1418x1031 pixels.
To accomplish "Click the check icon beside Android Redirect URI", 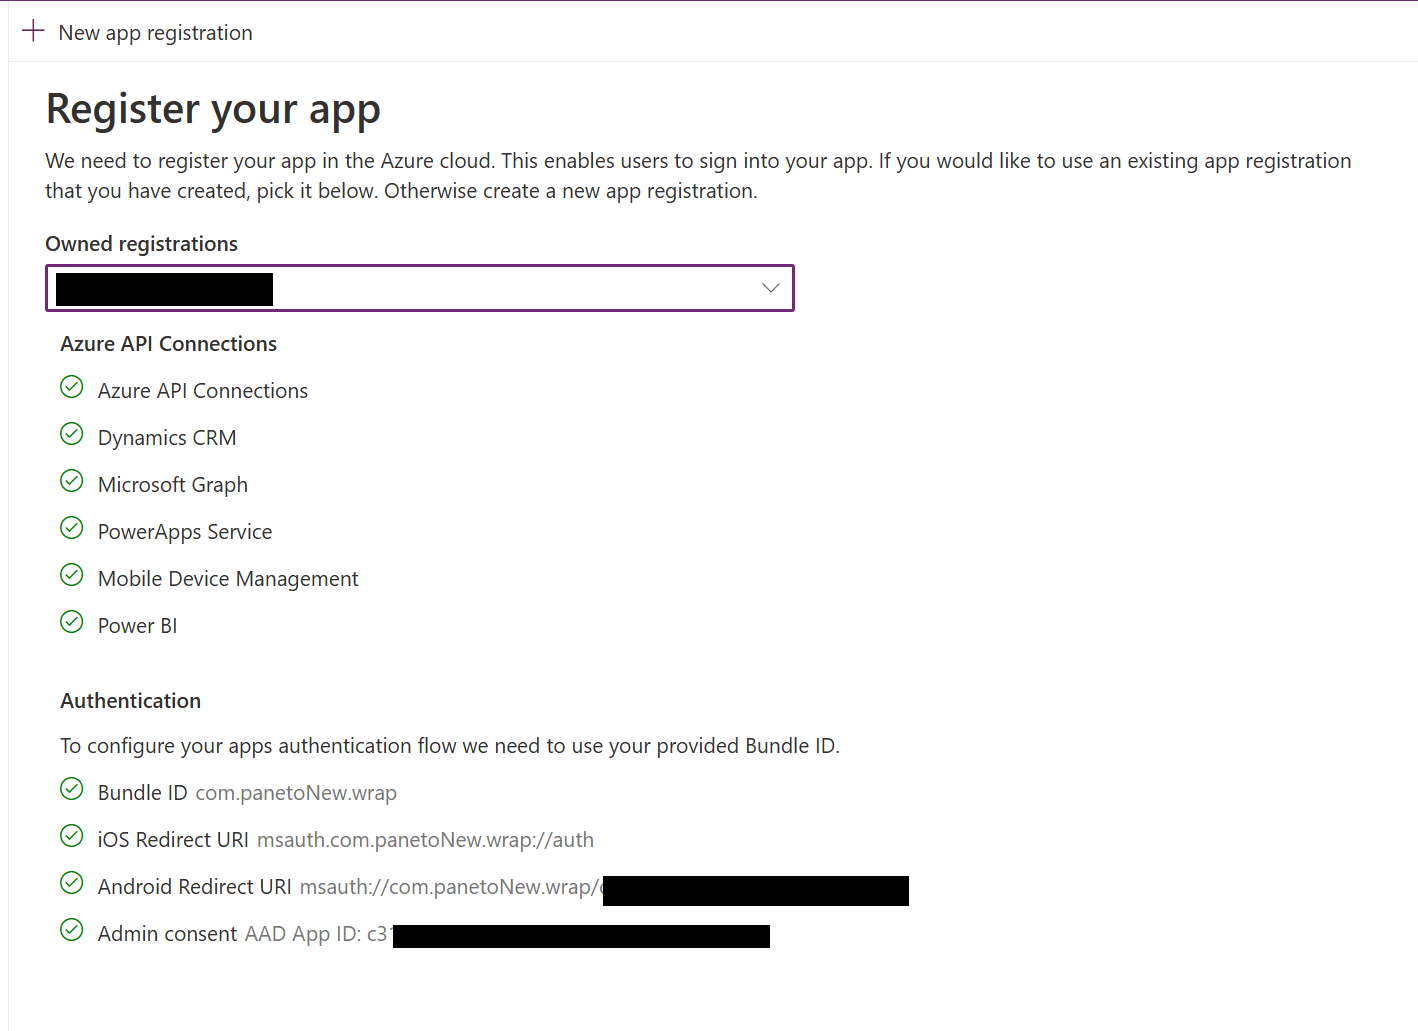I will (x=72, y=883).
